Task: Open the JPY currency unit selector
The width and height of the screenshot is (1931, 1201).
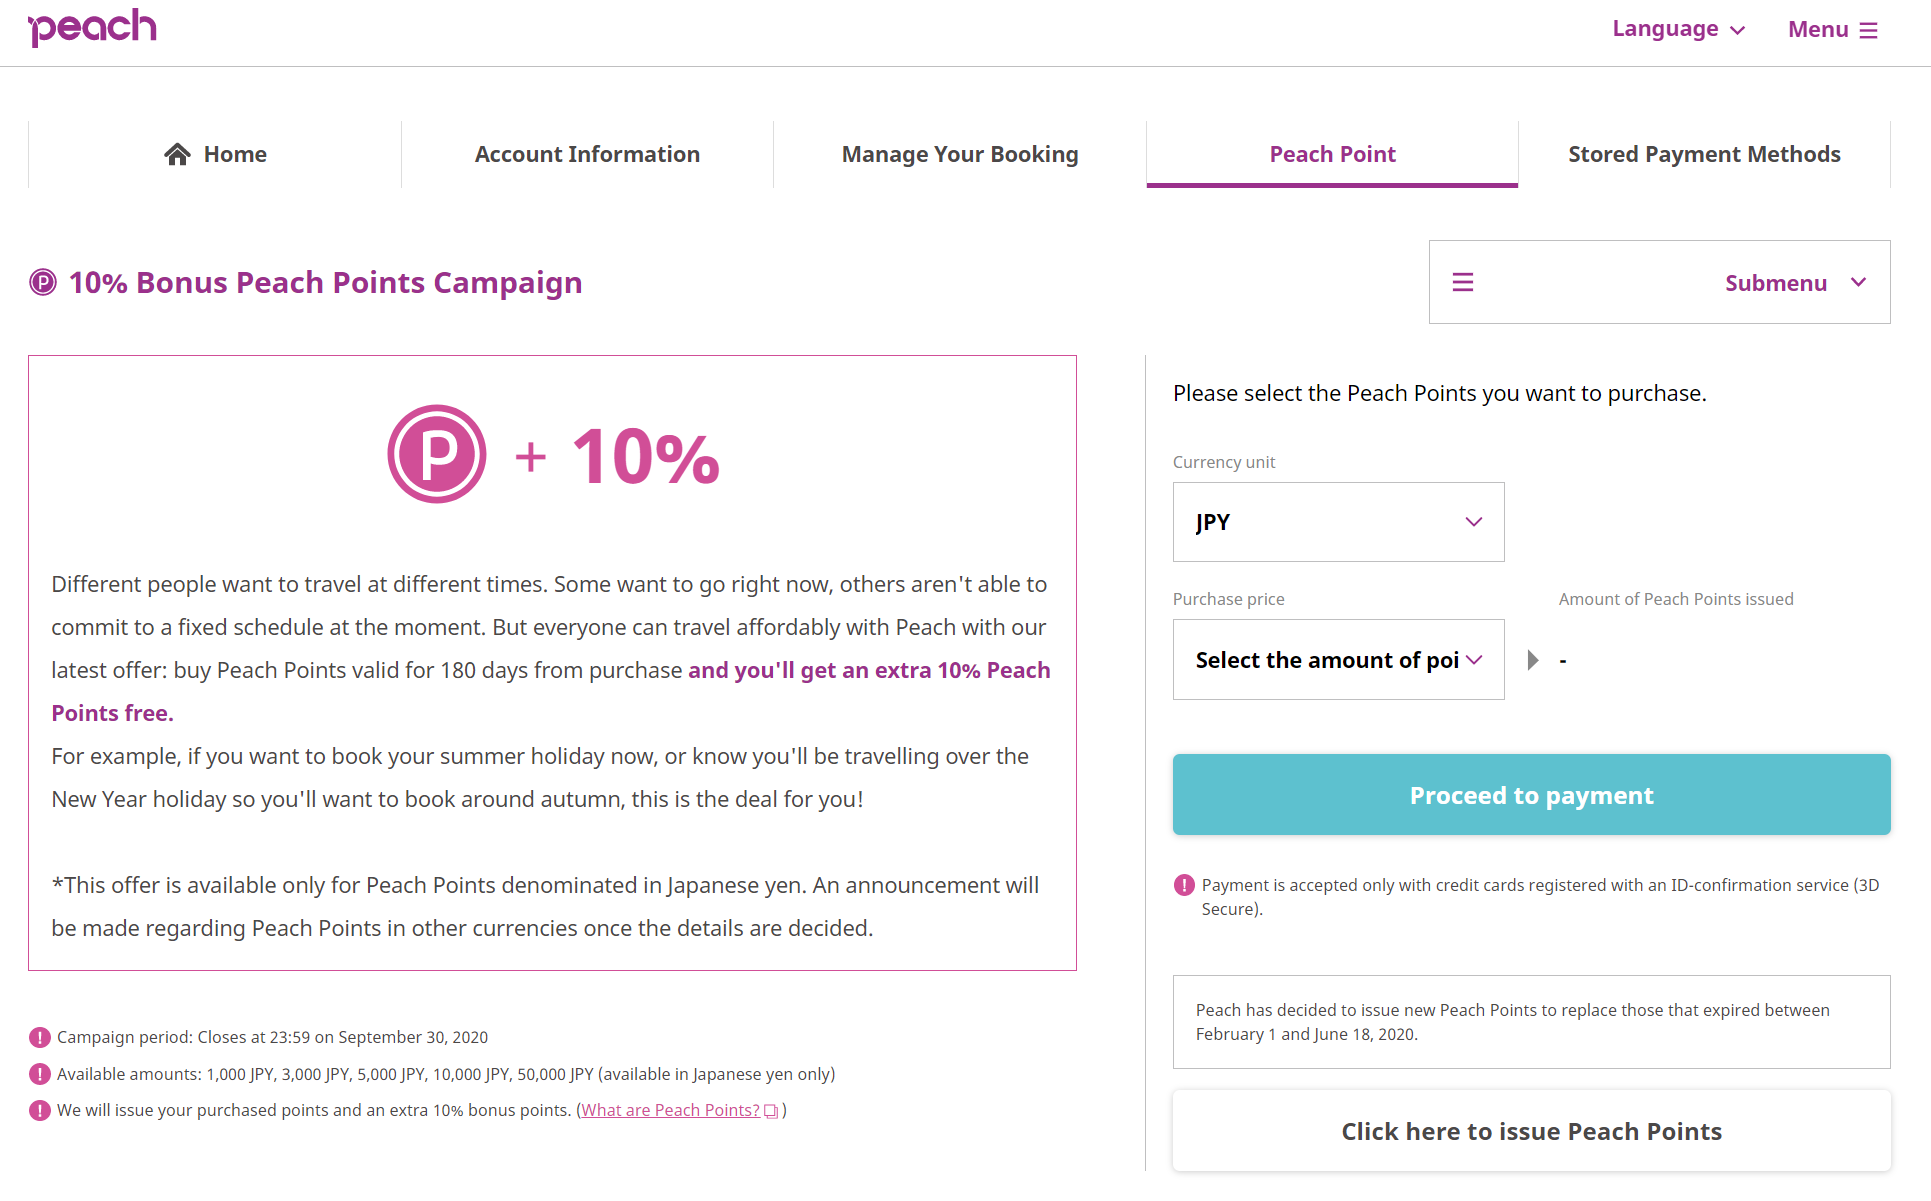Action: (x=1338, y=522)
